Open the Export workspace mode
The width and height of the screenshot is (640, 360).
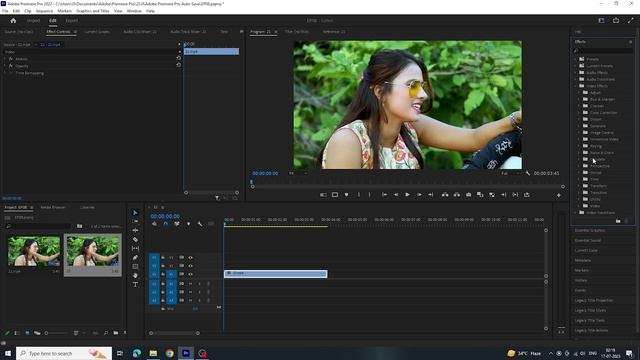tap(71, 20)
